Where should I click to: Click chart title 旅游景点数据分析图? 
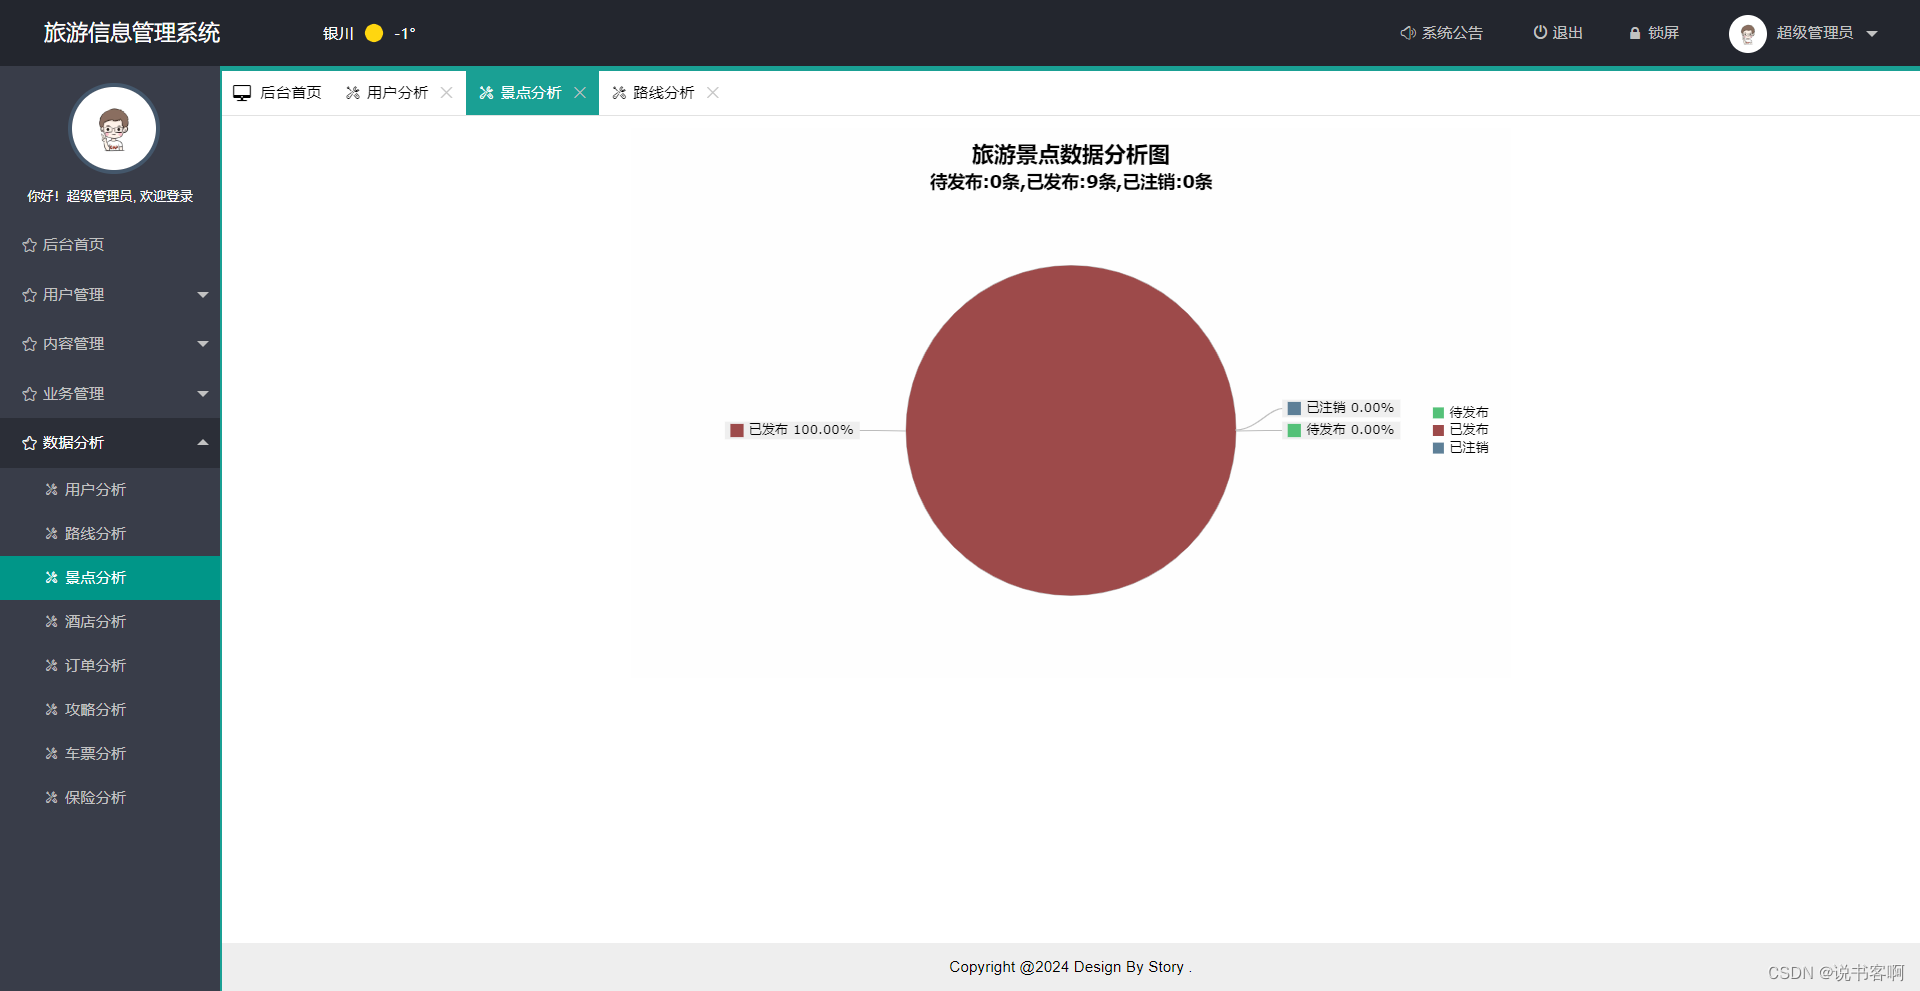point(1071,155)
